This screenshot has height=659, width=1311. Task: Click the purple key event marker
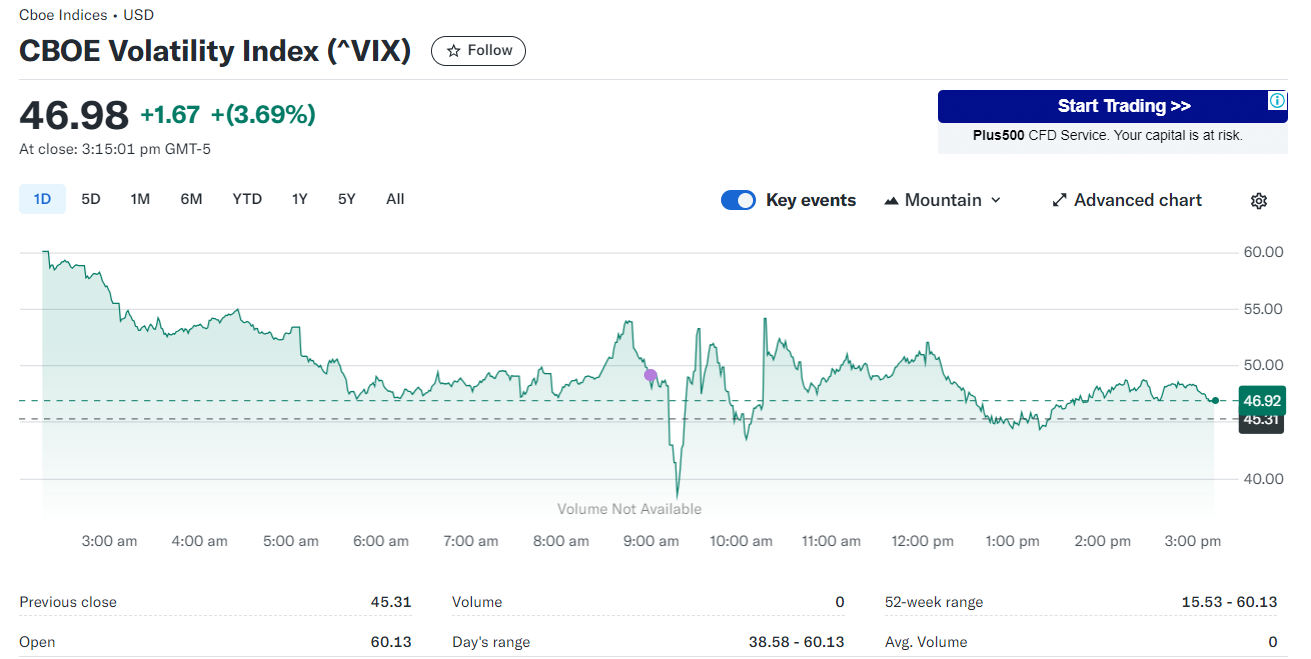coord(651,376)
